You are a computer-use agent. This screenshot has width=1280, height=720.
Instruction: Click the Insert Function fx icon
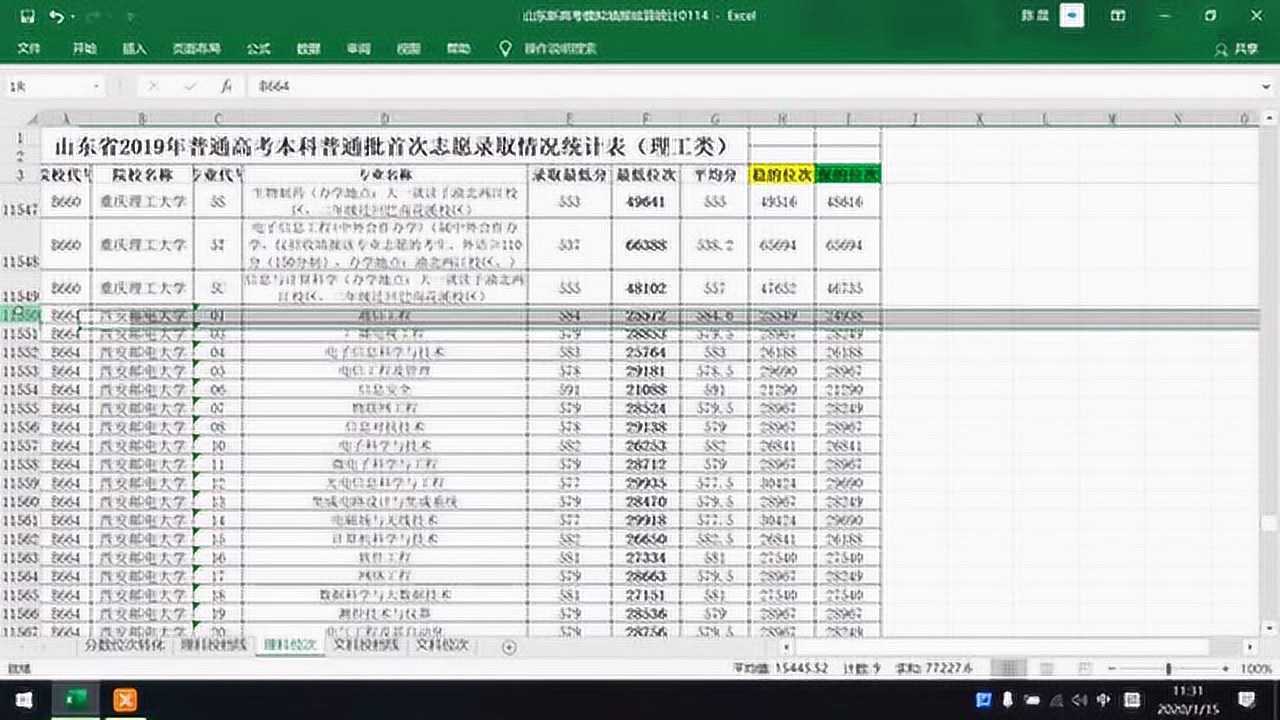[227, 87]
